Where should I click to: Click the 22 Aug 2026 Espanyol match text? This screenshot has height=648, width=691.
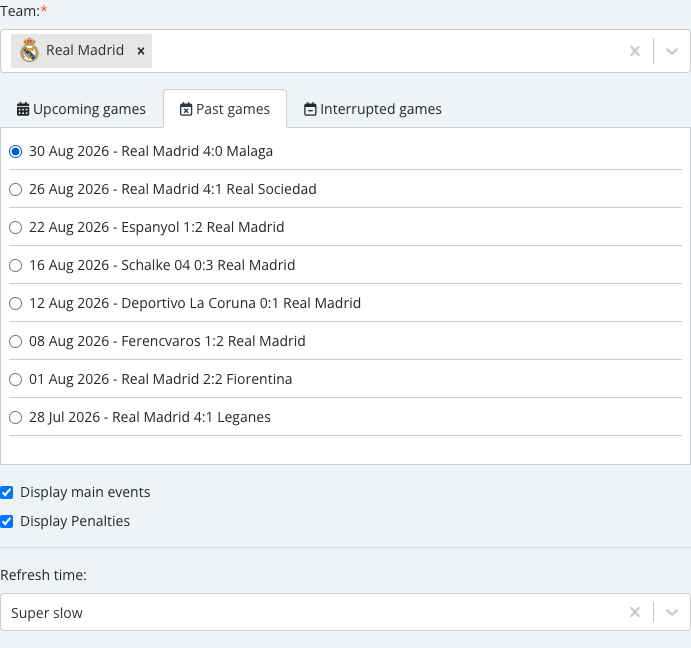pos(156,227)
